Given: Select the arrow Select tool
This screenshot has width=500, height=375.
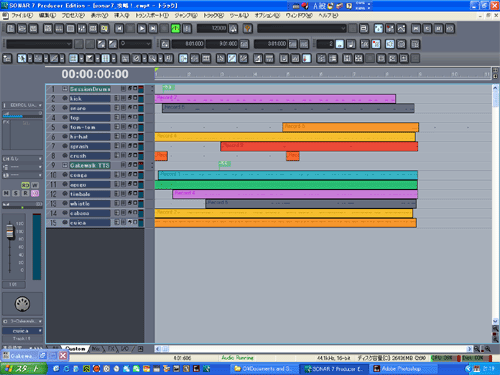Looking at the screenshot, I should click(22, 59).
